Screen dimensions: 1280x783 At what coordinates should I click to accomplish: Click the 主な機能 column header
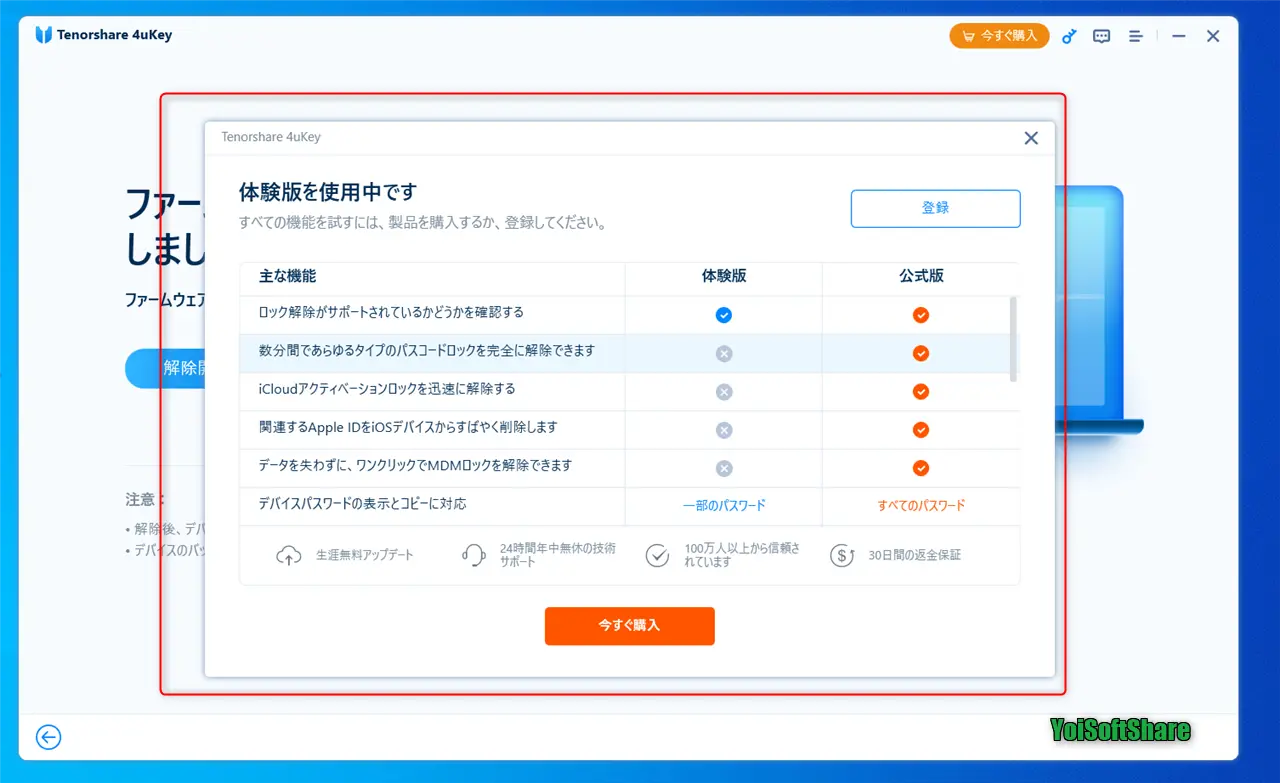(x=287, y=276)
